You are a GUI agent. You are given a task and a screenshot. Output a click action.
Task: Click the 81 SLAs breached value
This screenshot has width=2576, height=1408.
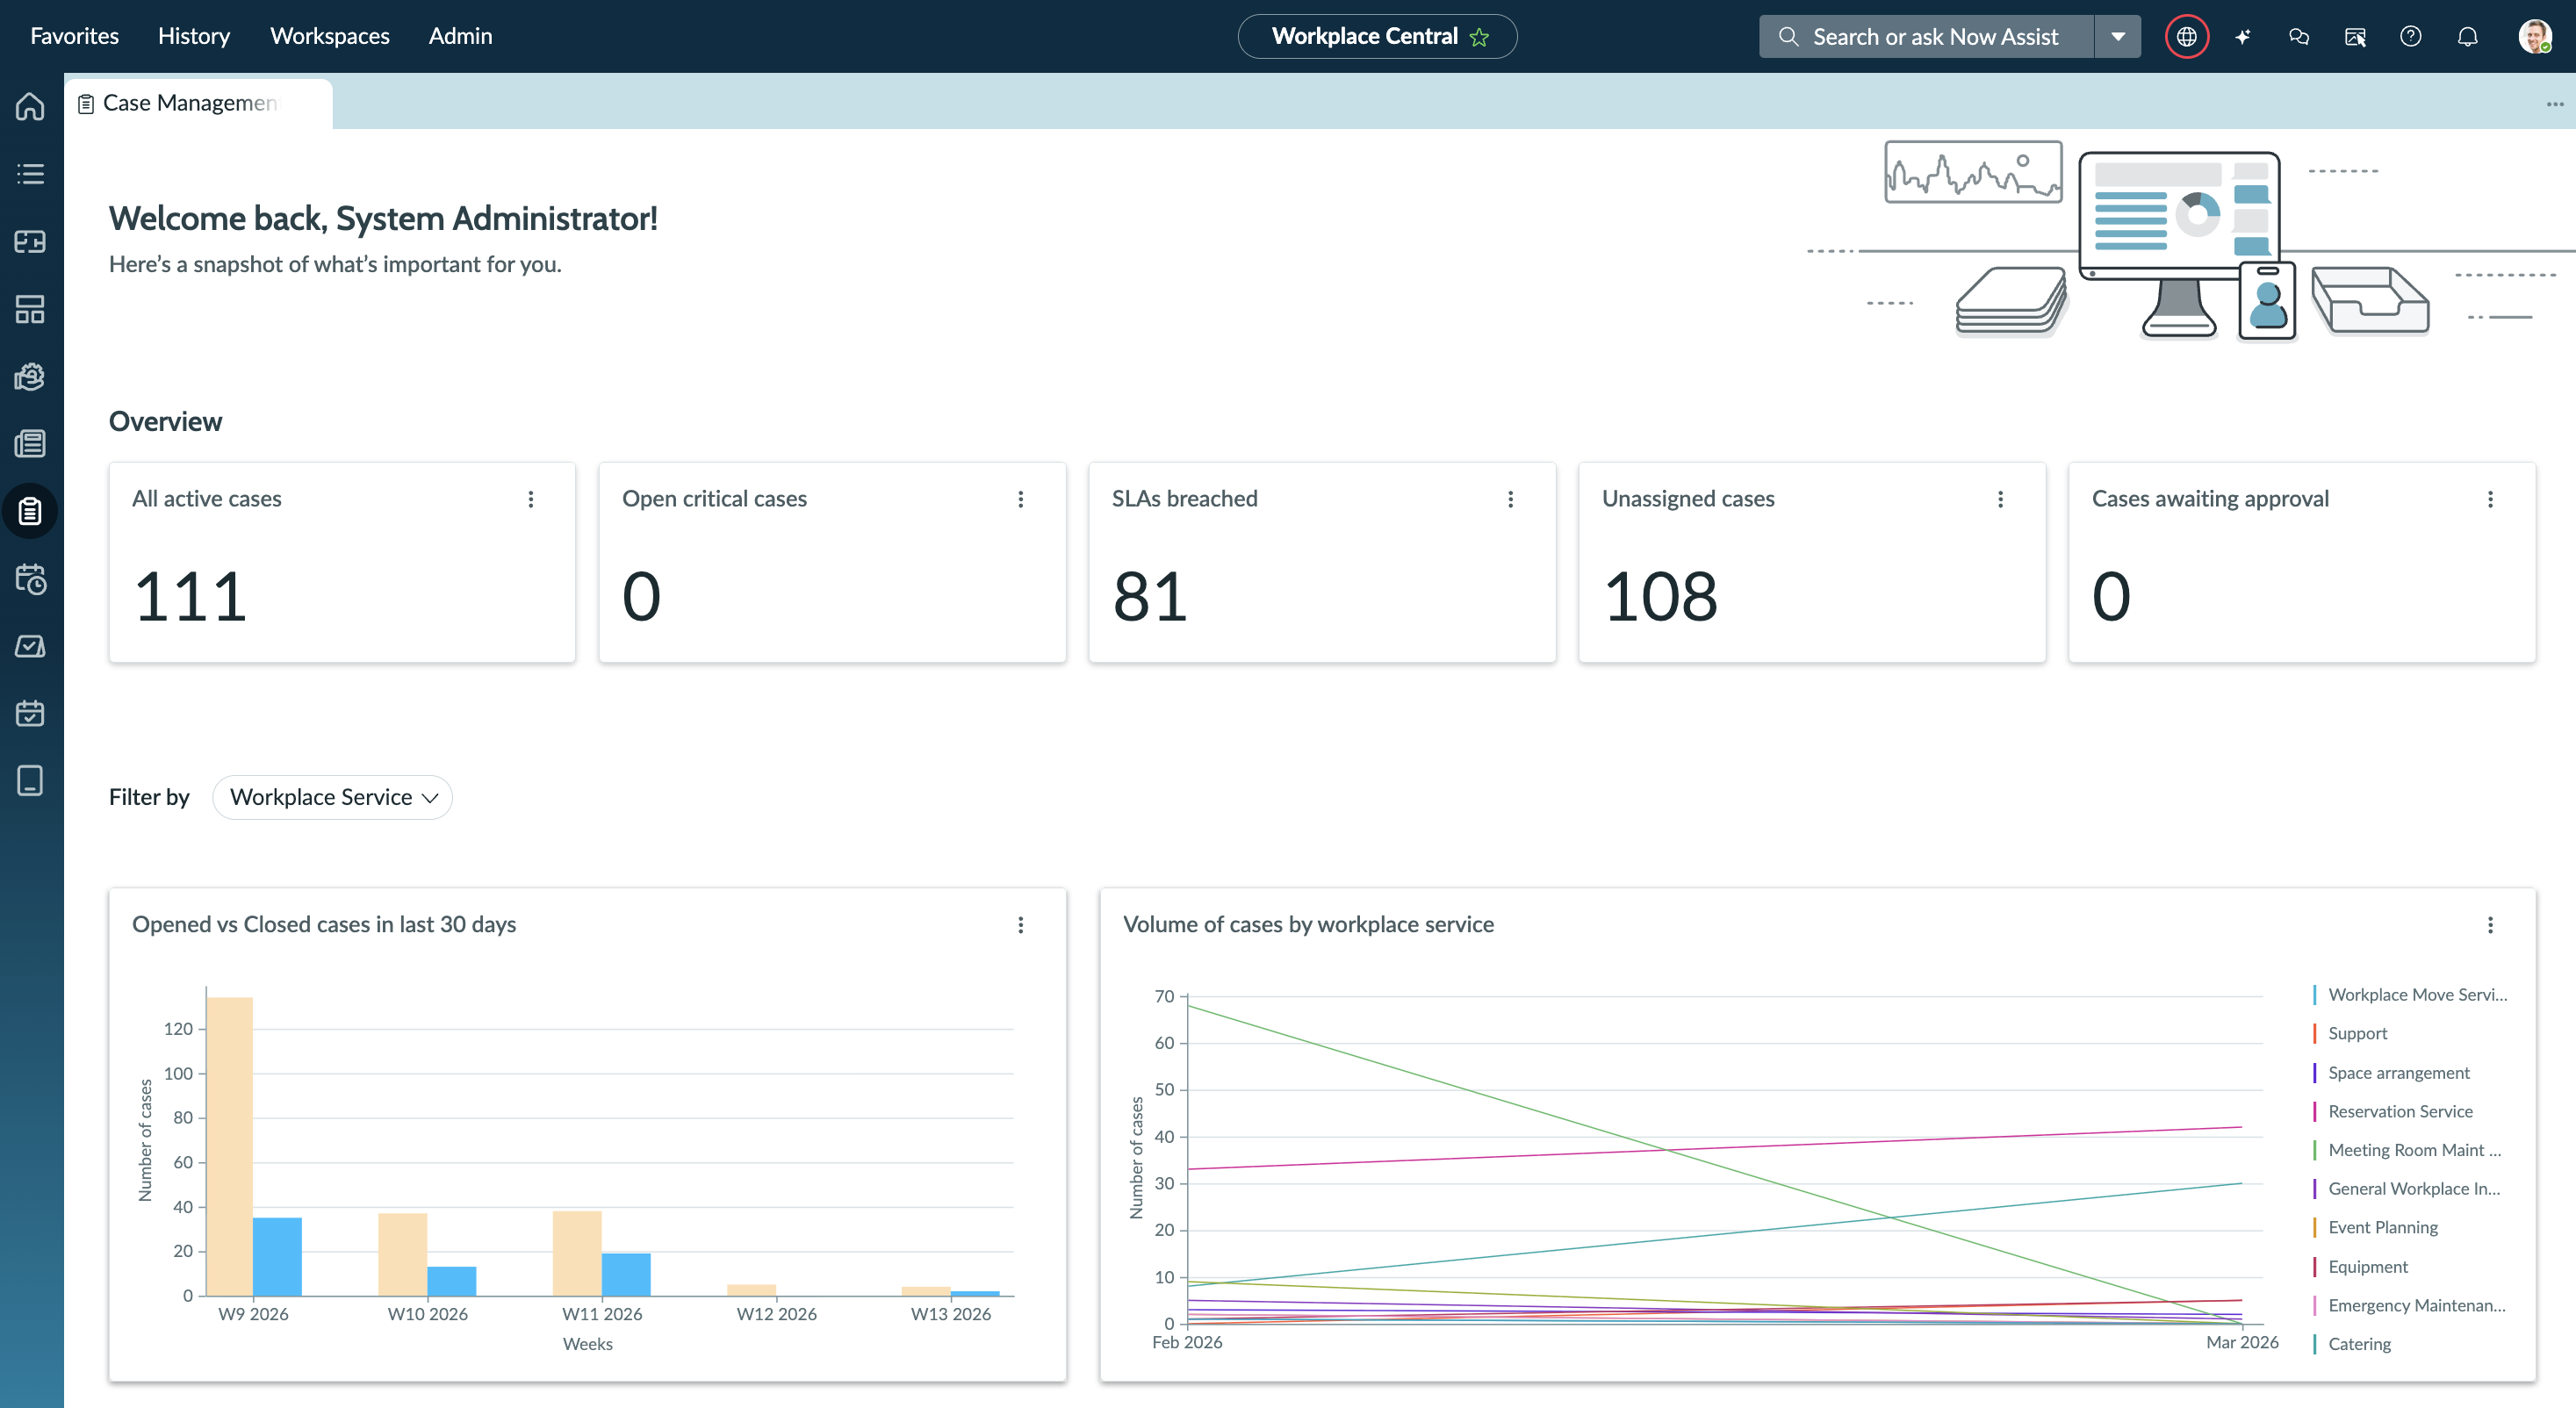[x=1150, y=597]
